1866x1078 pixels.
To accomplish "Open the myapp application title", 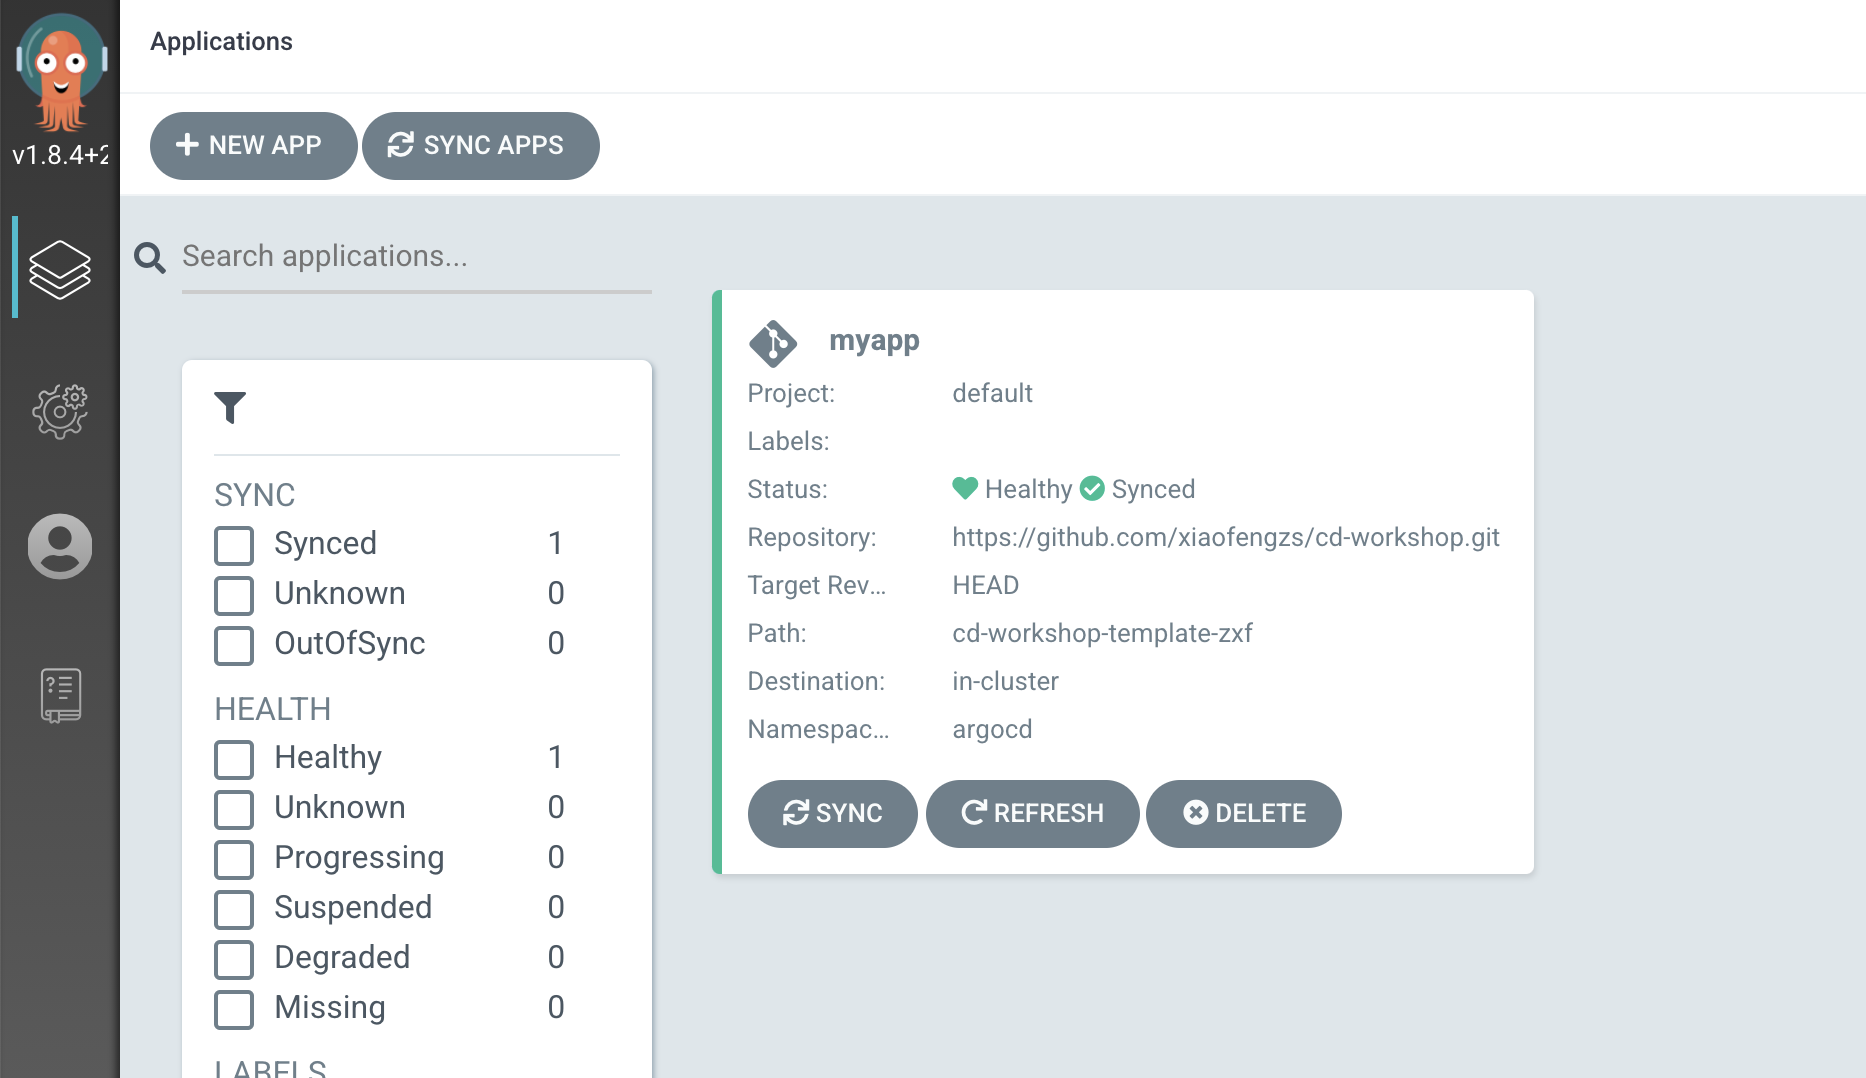I will pos(874,341).
